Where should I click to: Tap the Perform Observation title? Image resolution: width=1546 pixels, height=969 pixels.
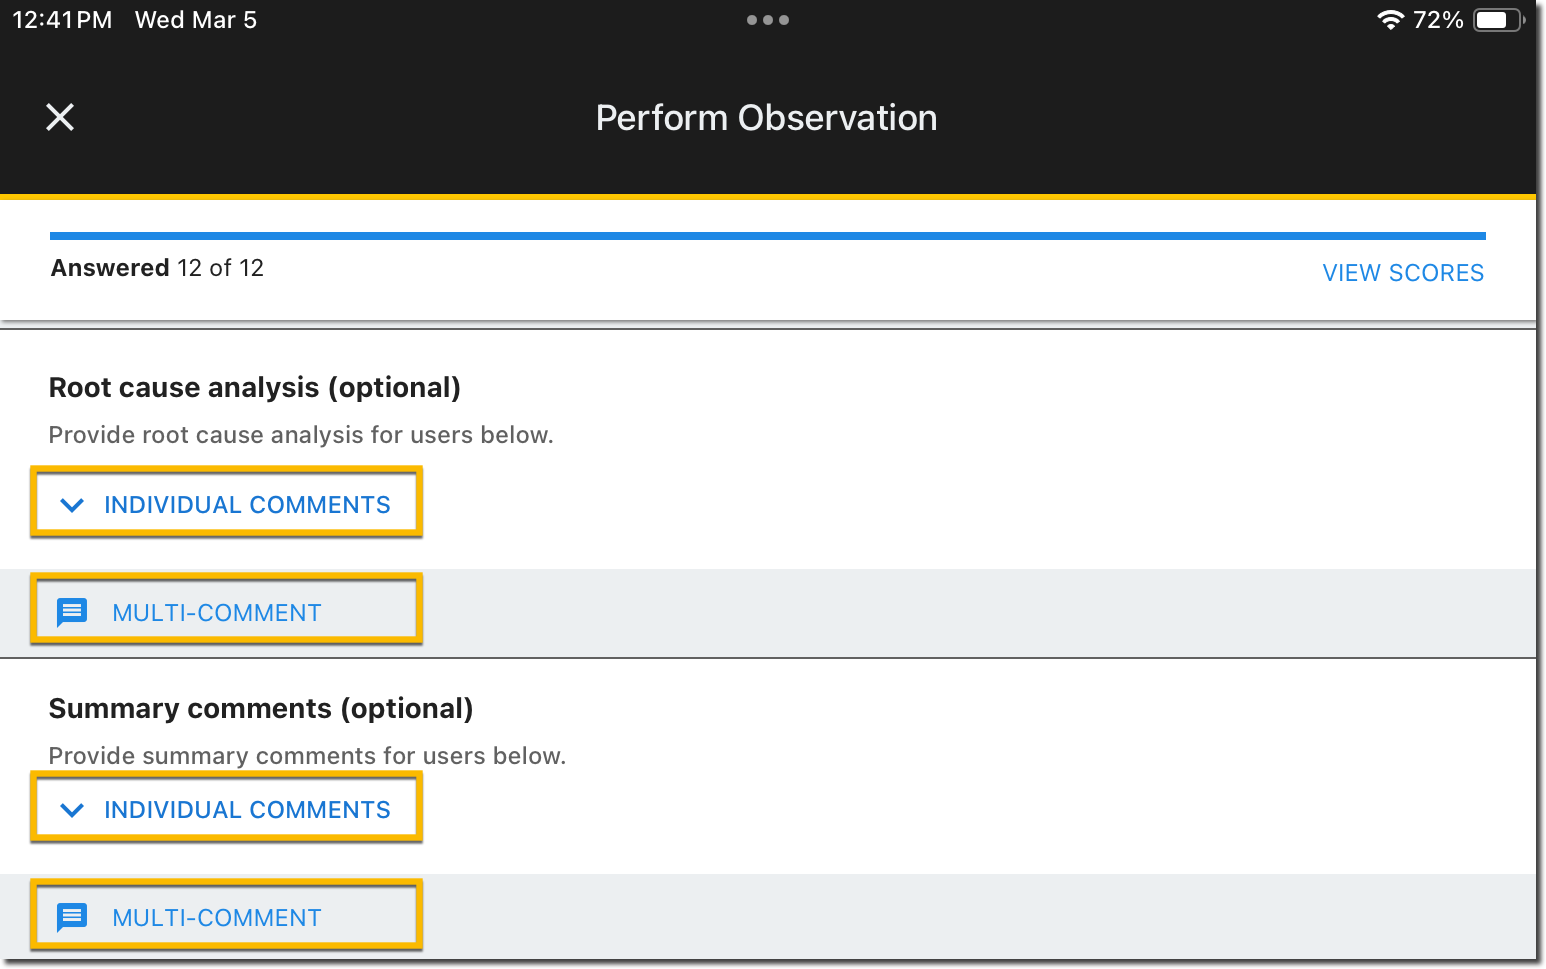(x=766, y=118)
